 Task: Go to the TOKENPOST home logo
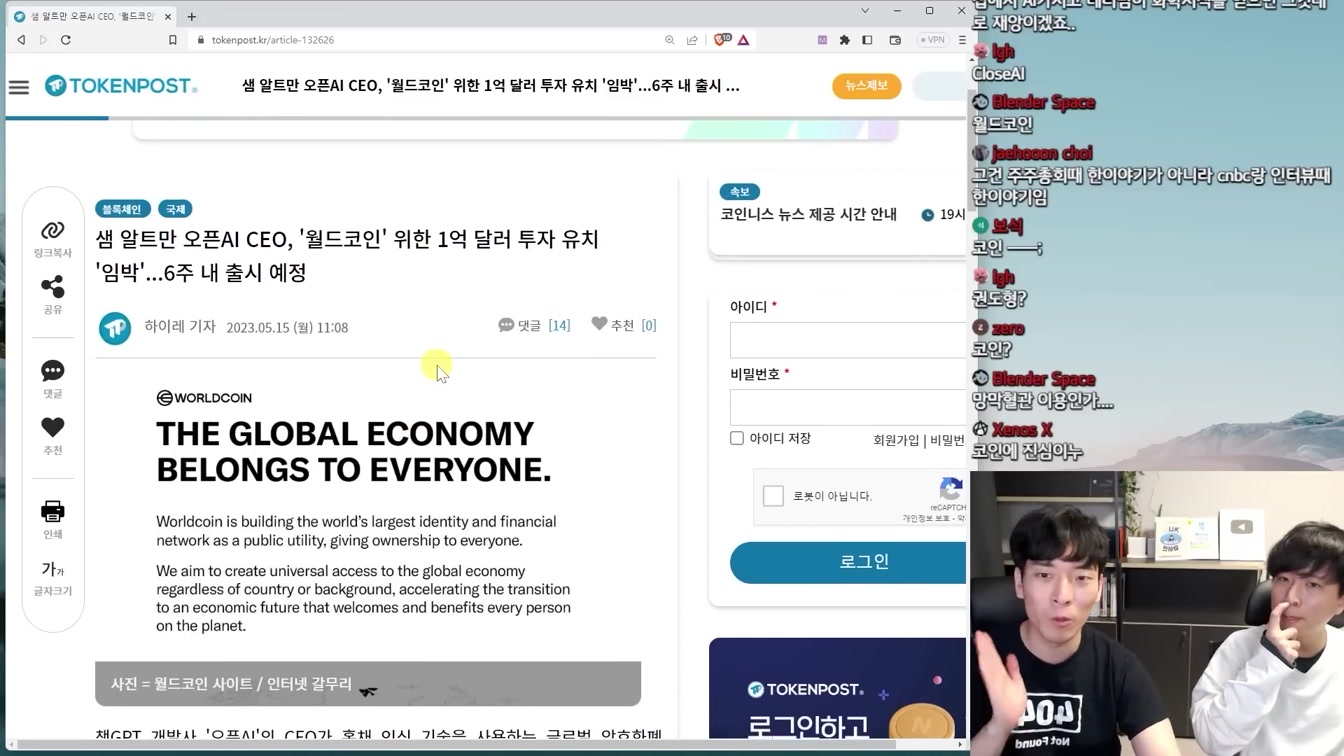(x=121, y=86)
